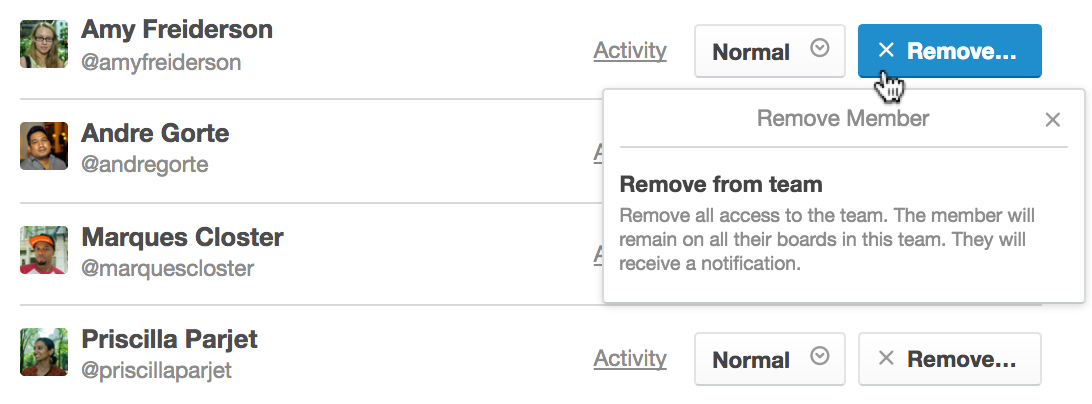The width and height of the screenshot is (1092, 404).
Task: Click Andre Gorte's profile avatar
Action: 44,146
